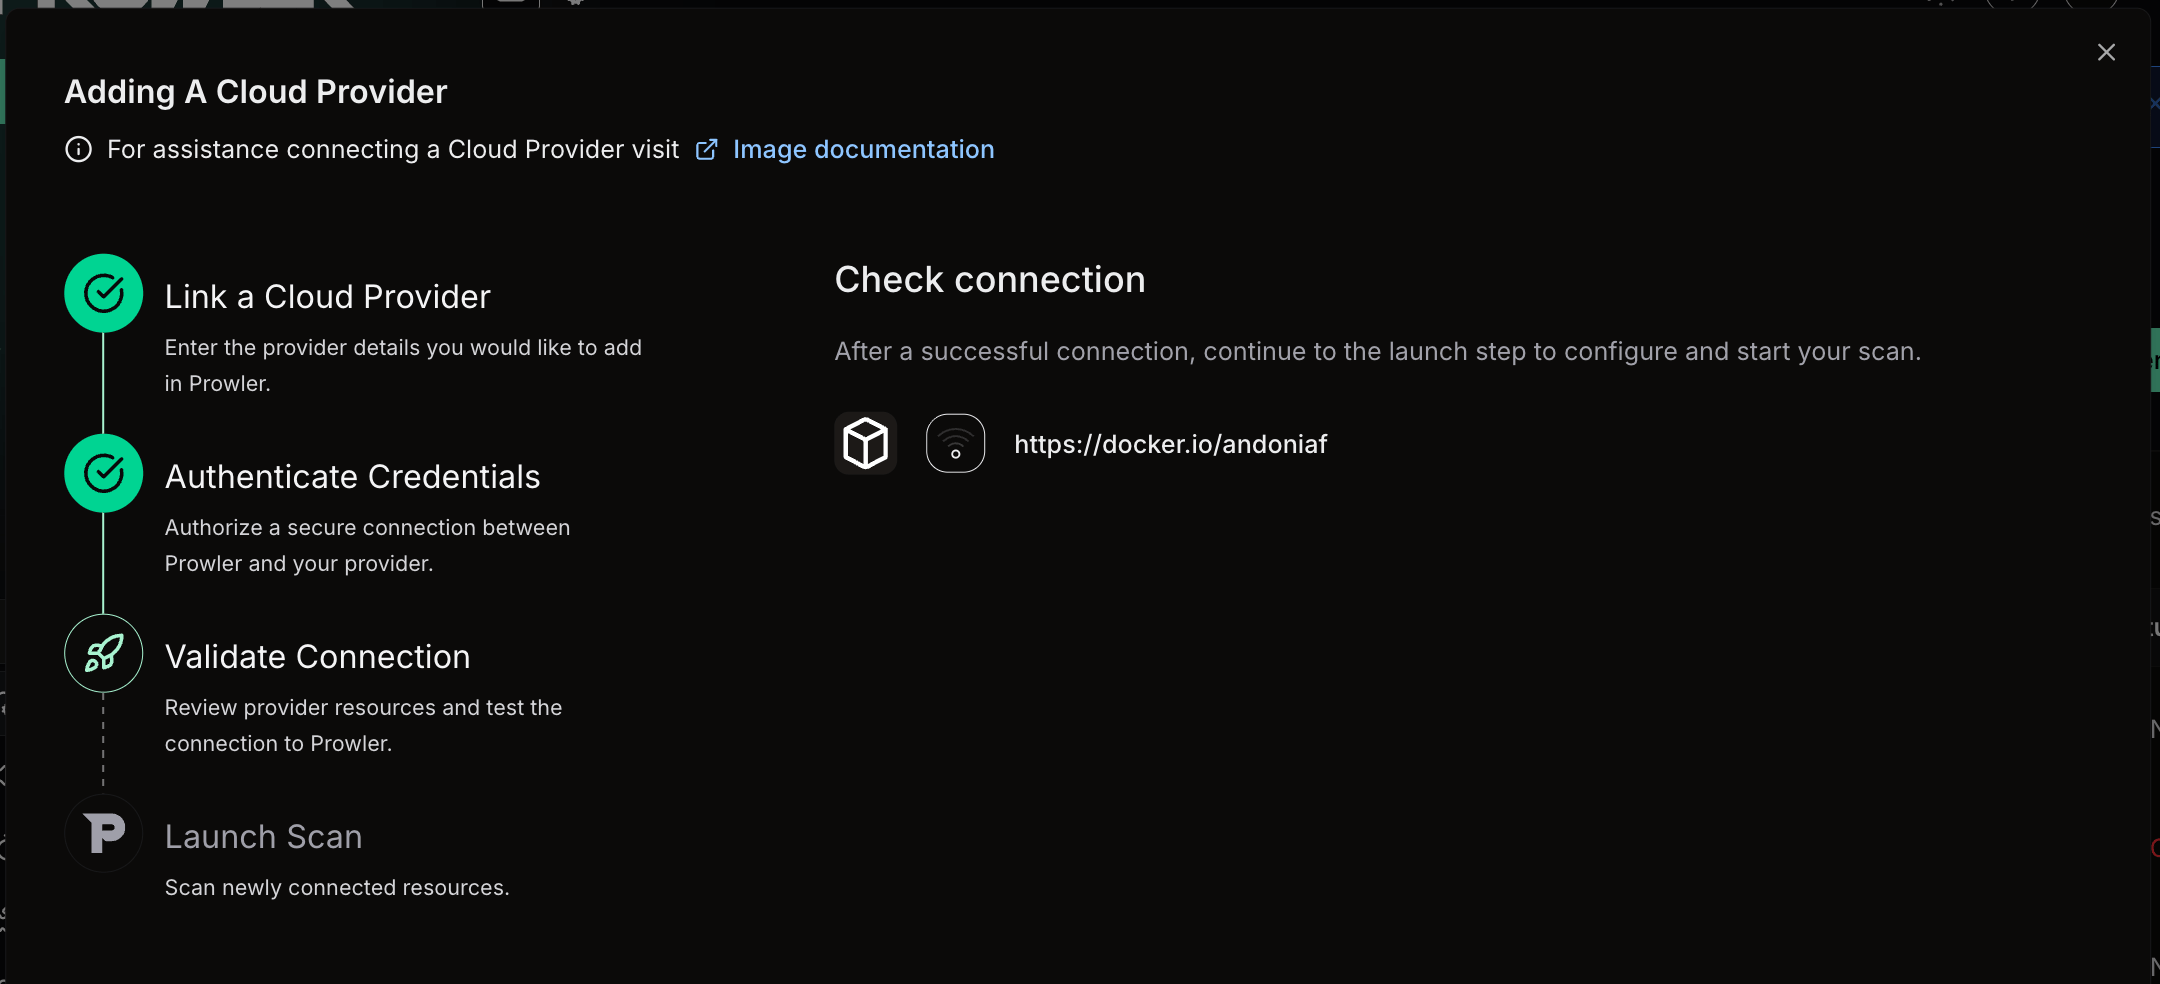
Task: Click the Adding A Cloud Provider title
Action: tap(256, 92)
